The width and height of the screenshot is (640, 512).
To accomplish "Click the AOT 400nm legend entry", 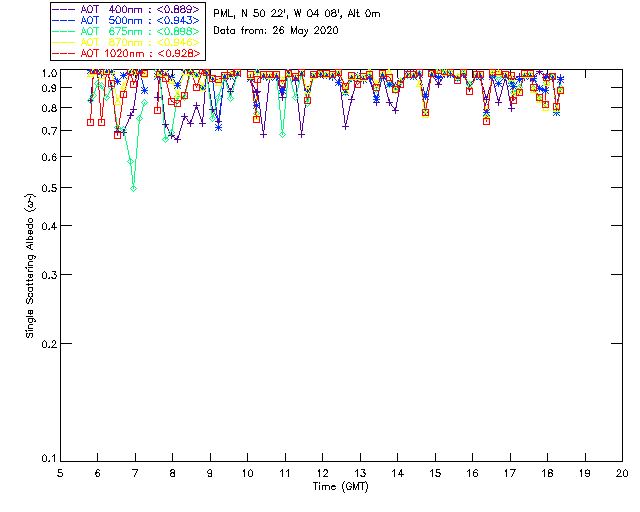I will (126, 9).
